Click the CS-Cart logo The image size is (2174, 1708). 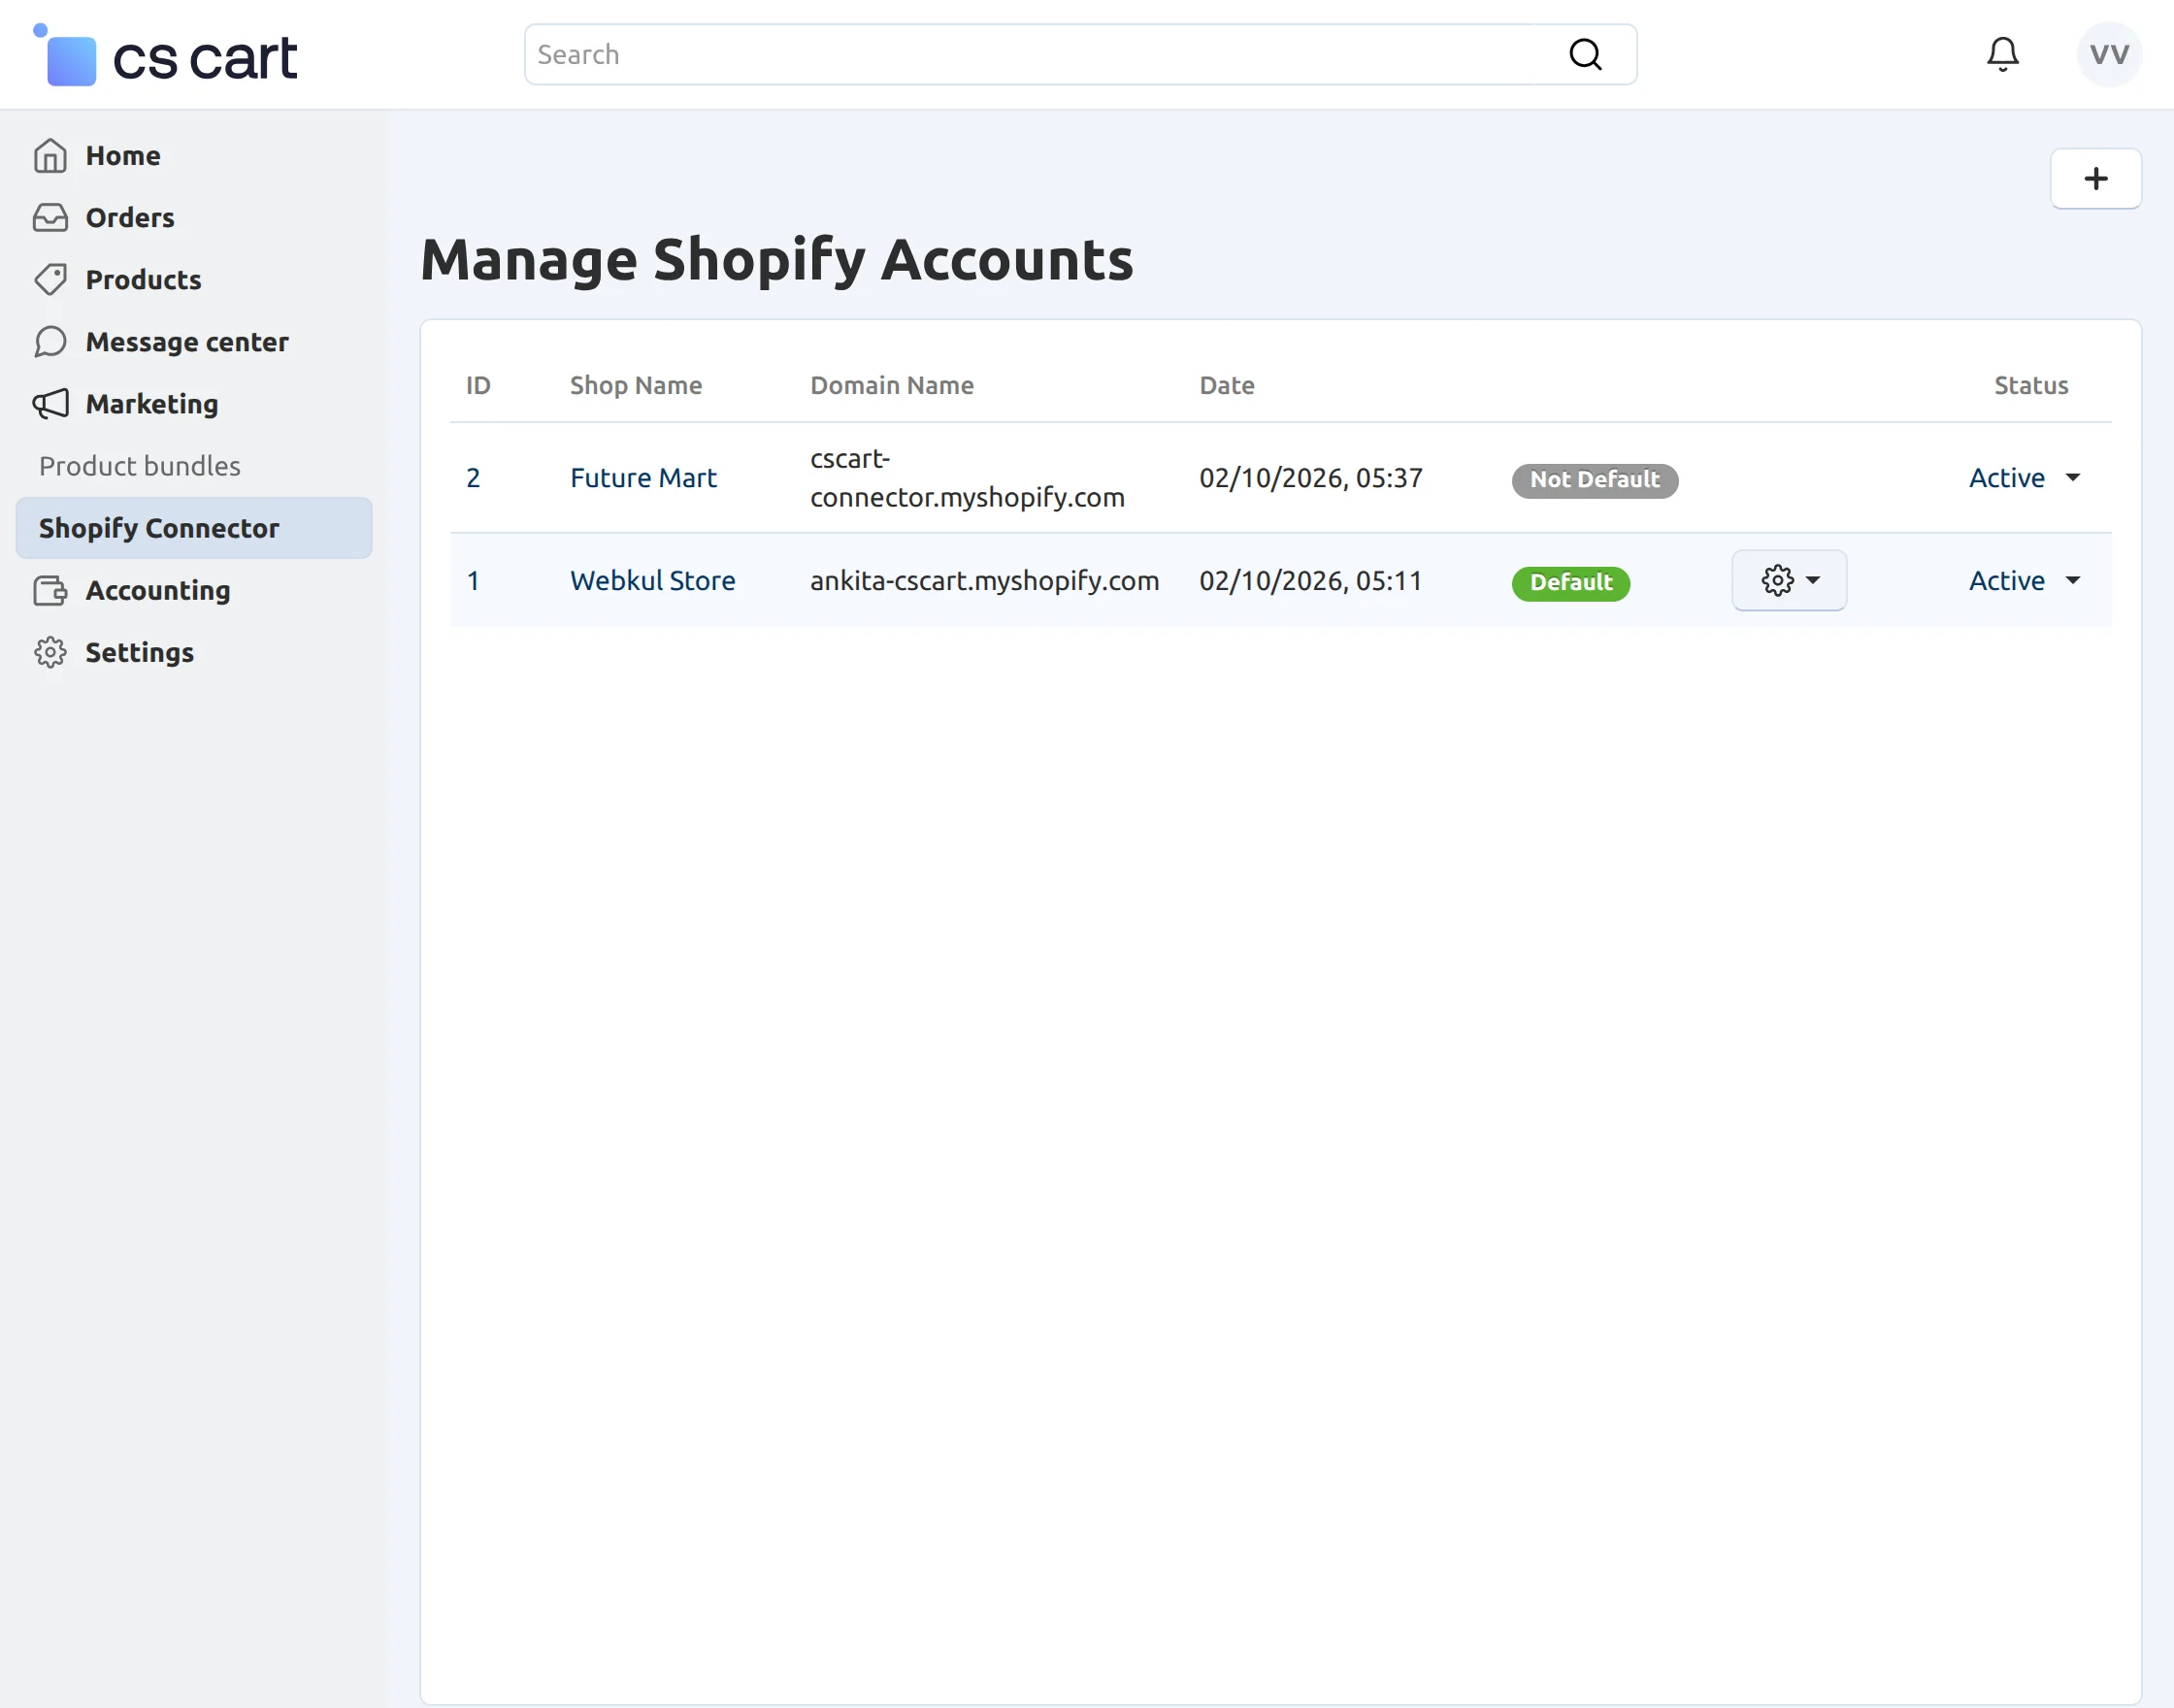(166, 57)
